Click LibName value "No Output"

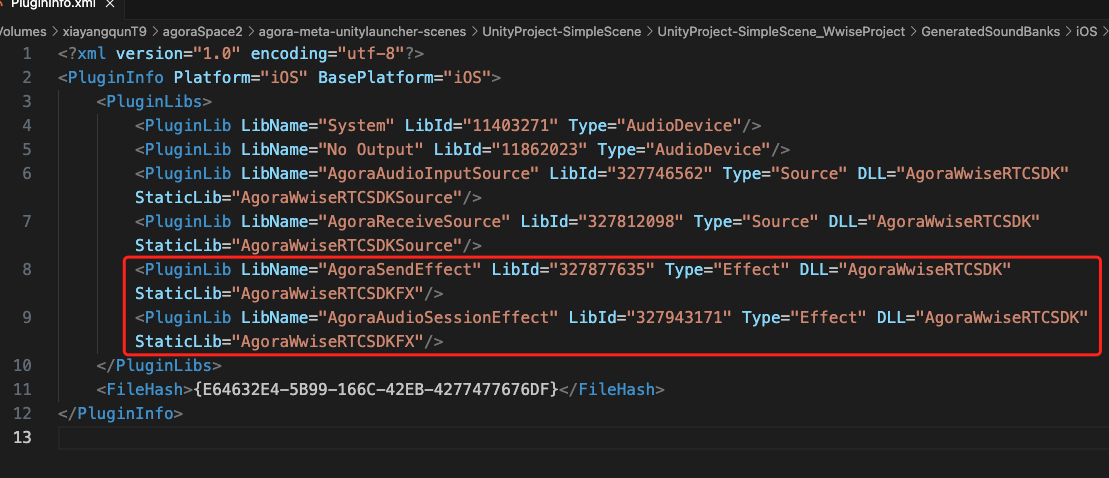(371, 150)
